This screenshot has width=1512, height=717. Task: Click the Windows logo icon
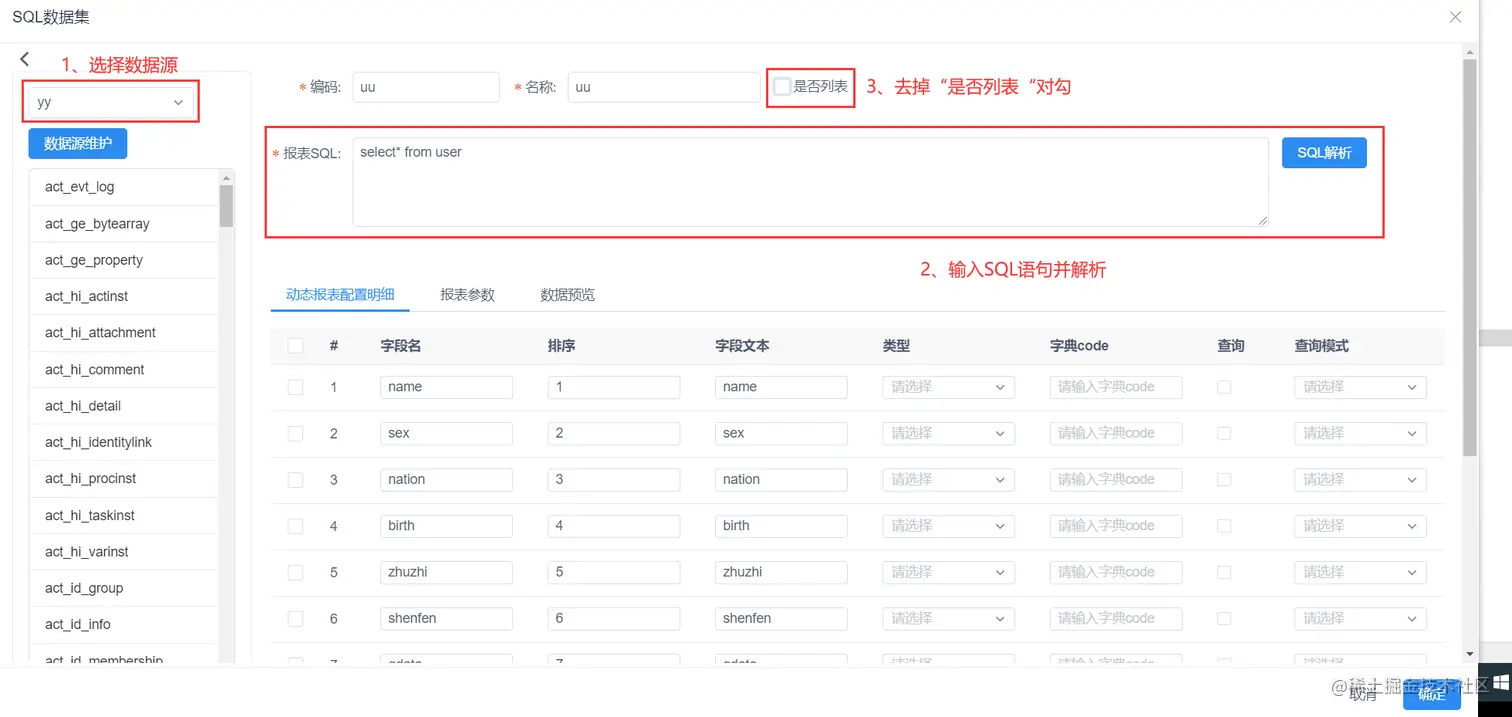coord(1500,683)
